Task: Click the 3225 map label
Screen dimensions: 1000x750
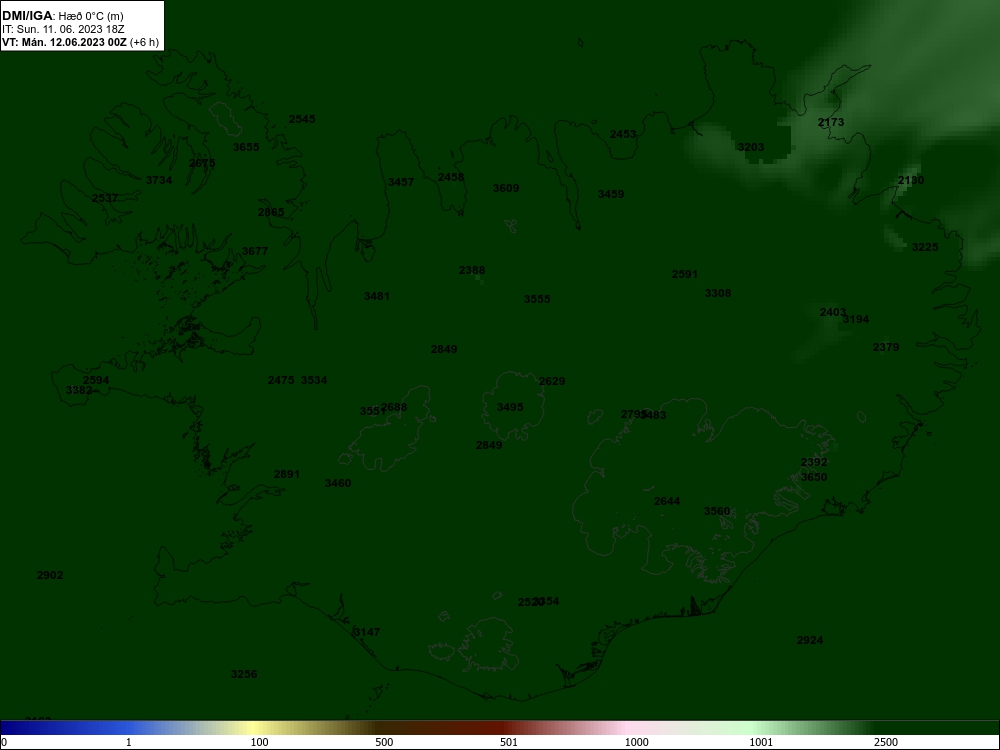Action: 925,247
